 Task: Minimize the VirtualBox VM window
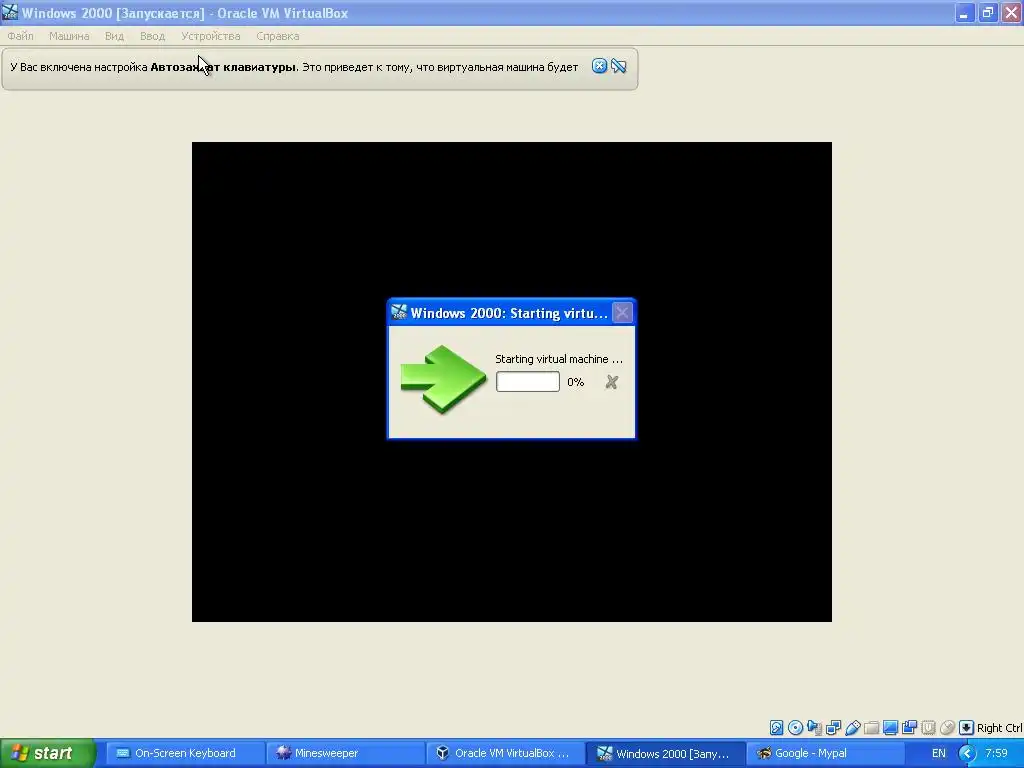(965, 12)
